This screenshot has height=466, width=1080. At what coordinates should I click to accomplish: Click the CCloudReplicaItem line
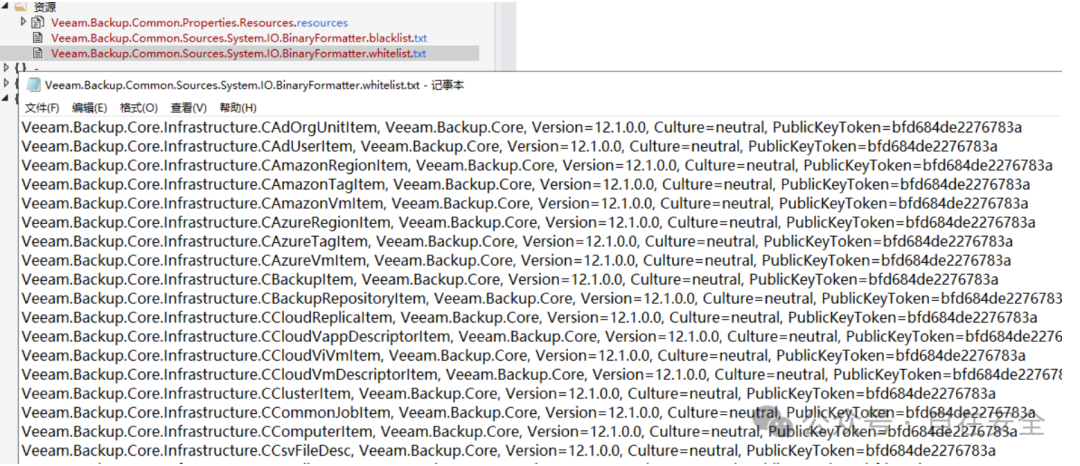pyautogui.click(x=530, y=318)
